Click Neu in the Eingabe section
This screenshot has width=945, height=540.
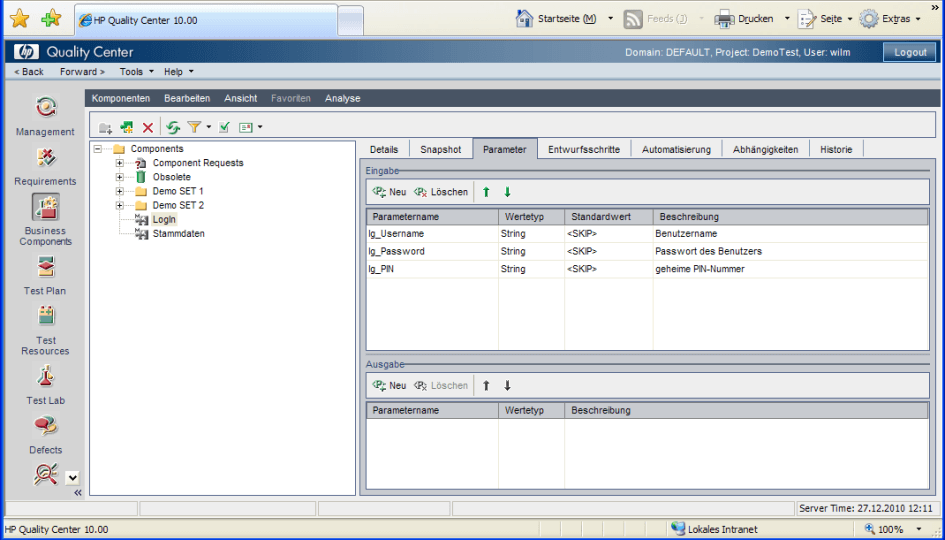pyautogui.click(x=389, y=192)
